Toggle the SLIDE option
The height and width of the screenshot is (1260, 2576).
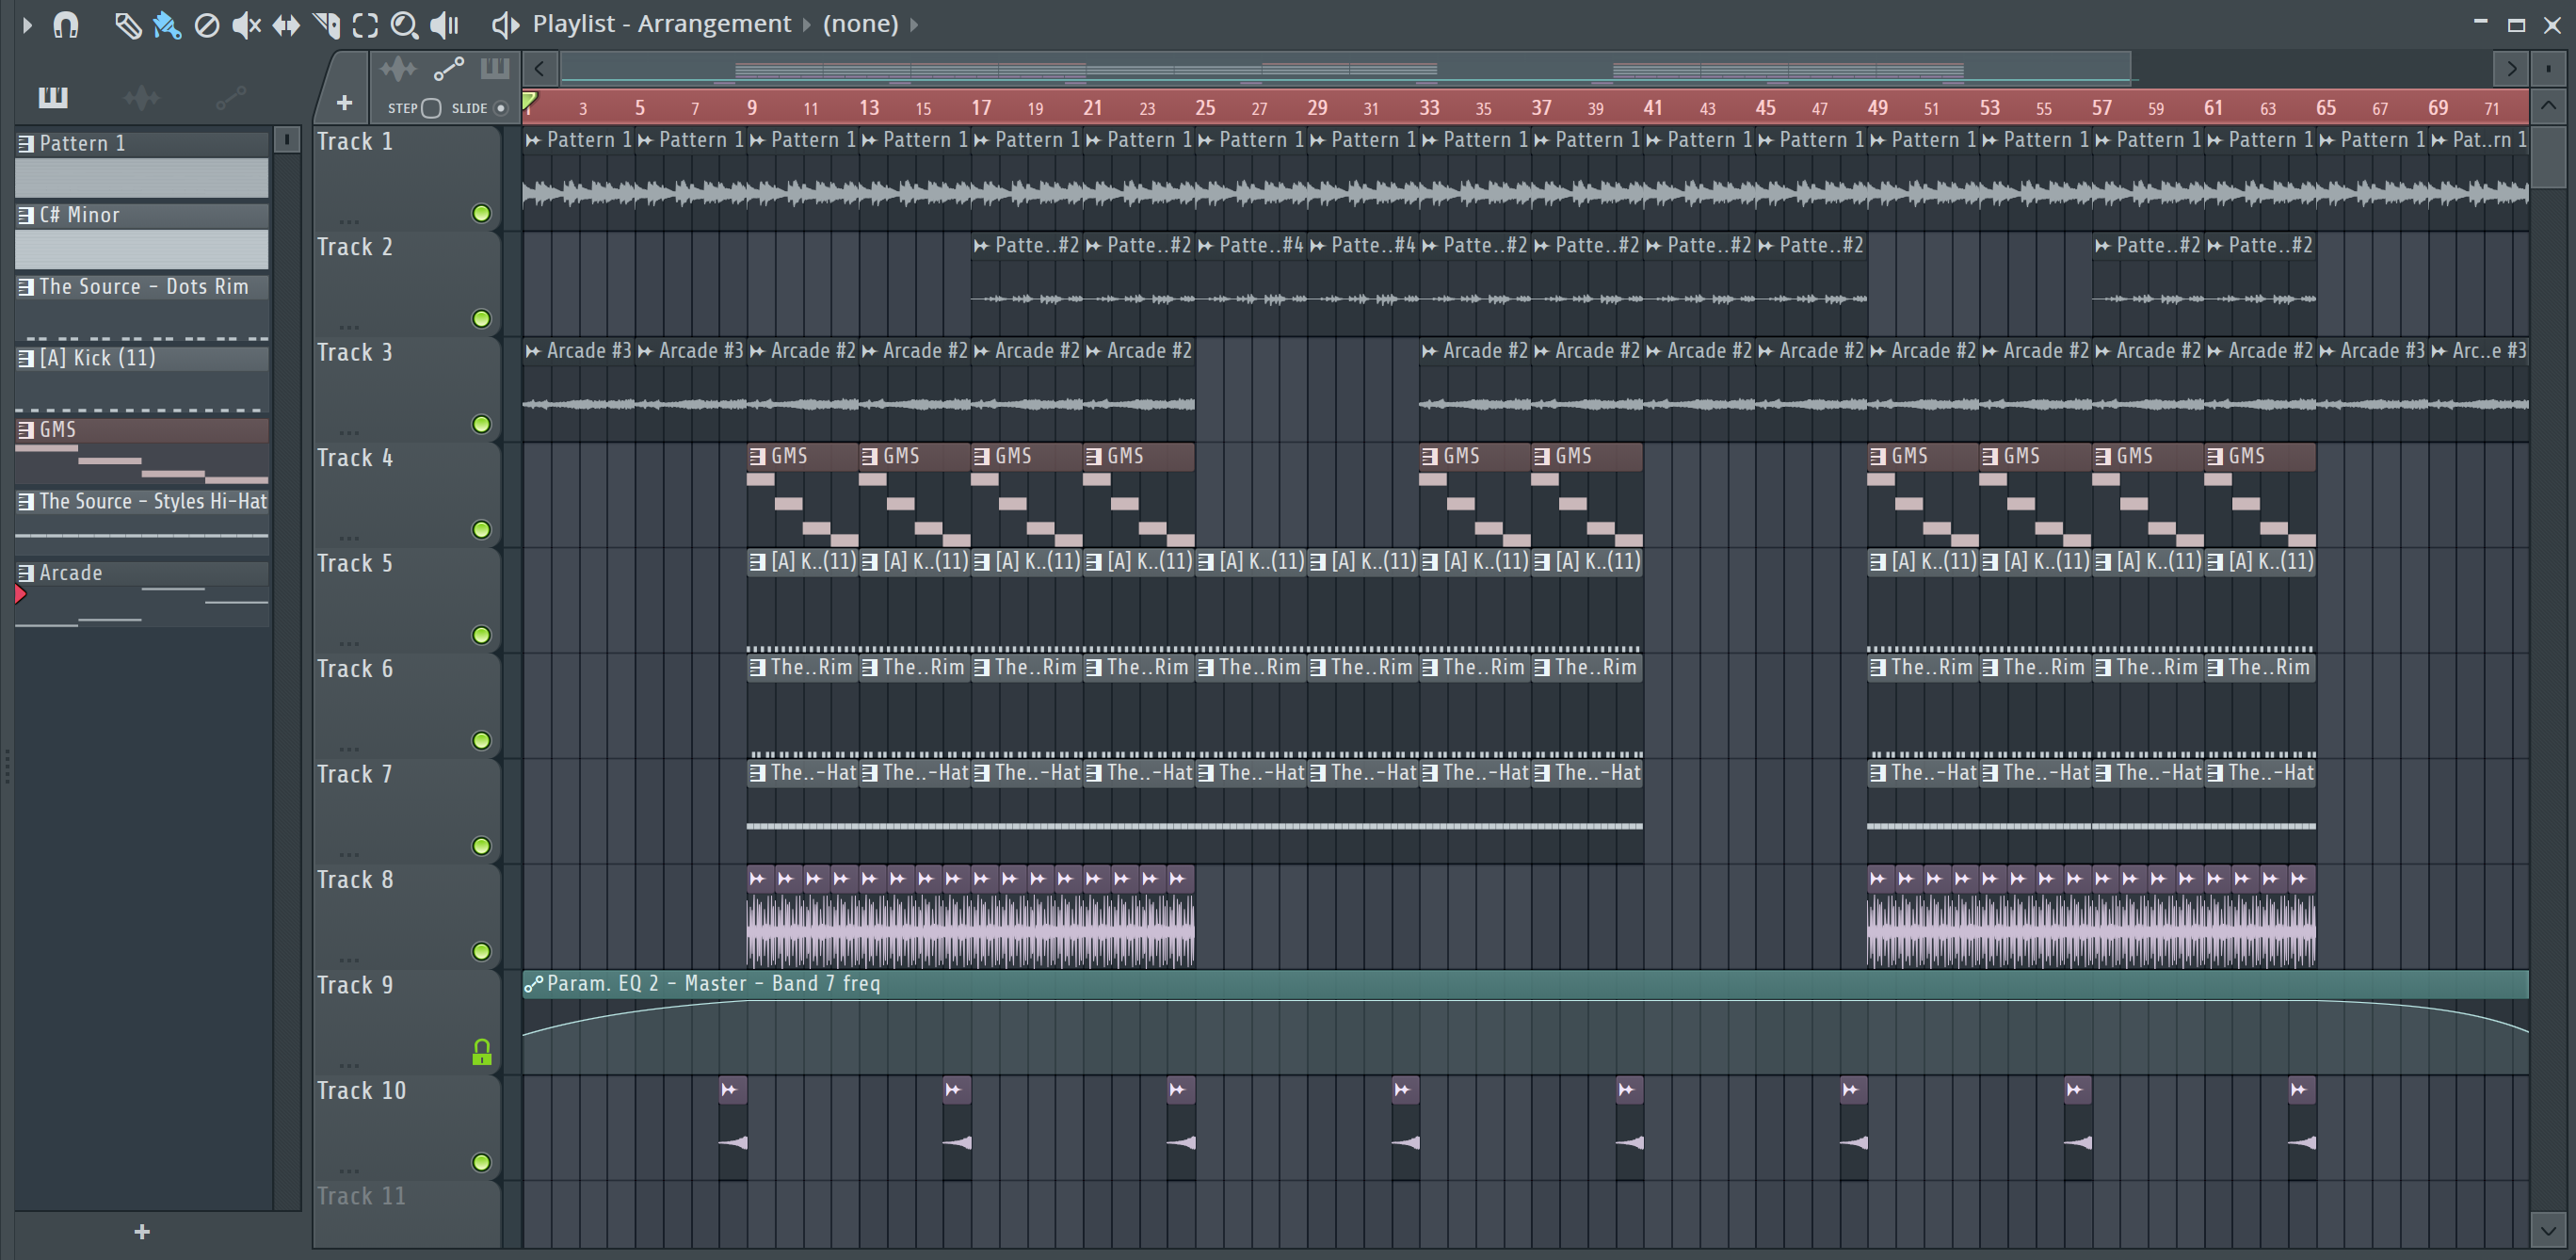(501, 108)
